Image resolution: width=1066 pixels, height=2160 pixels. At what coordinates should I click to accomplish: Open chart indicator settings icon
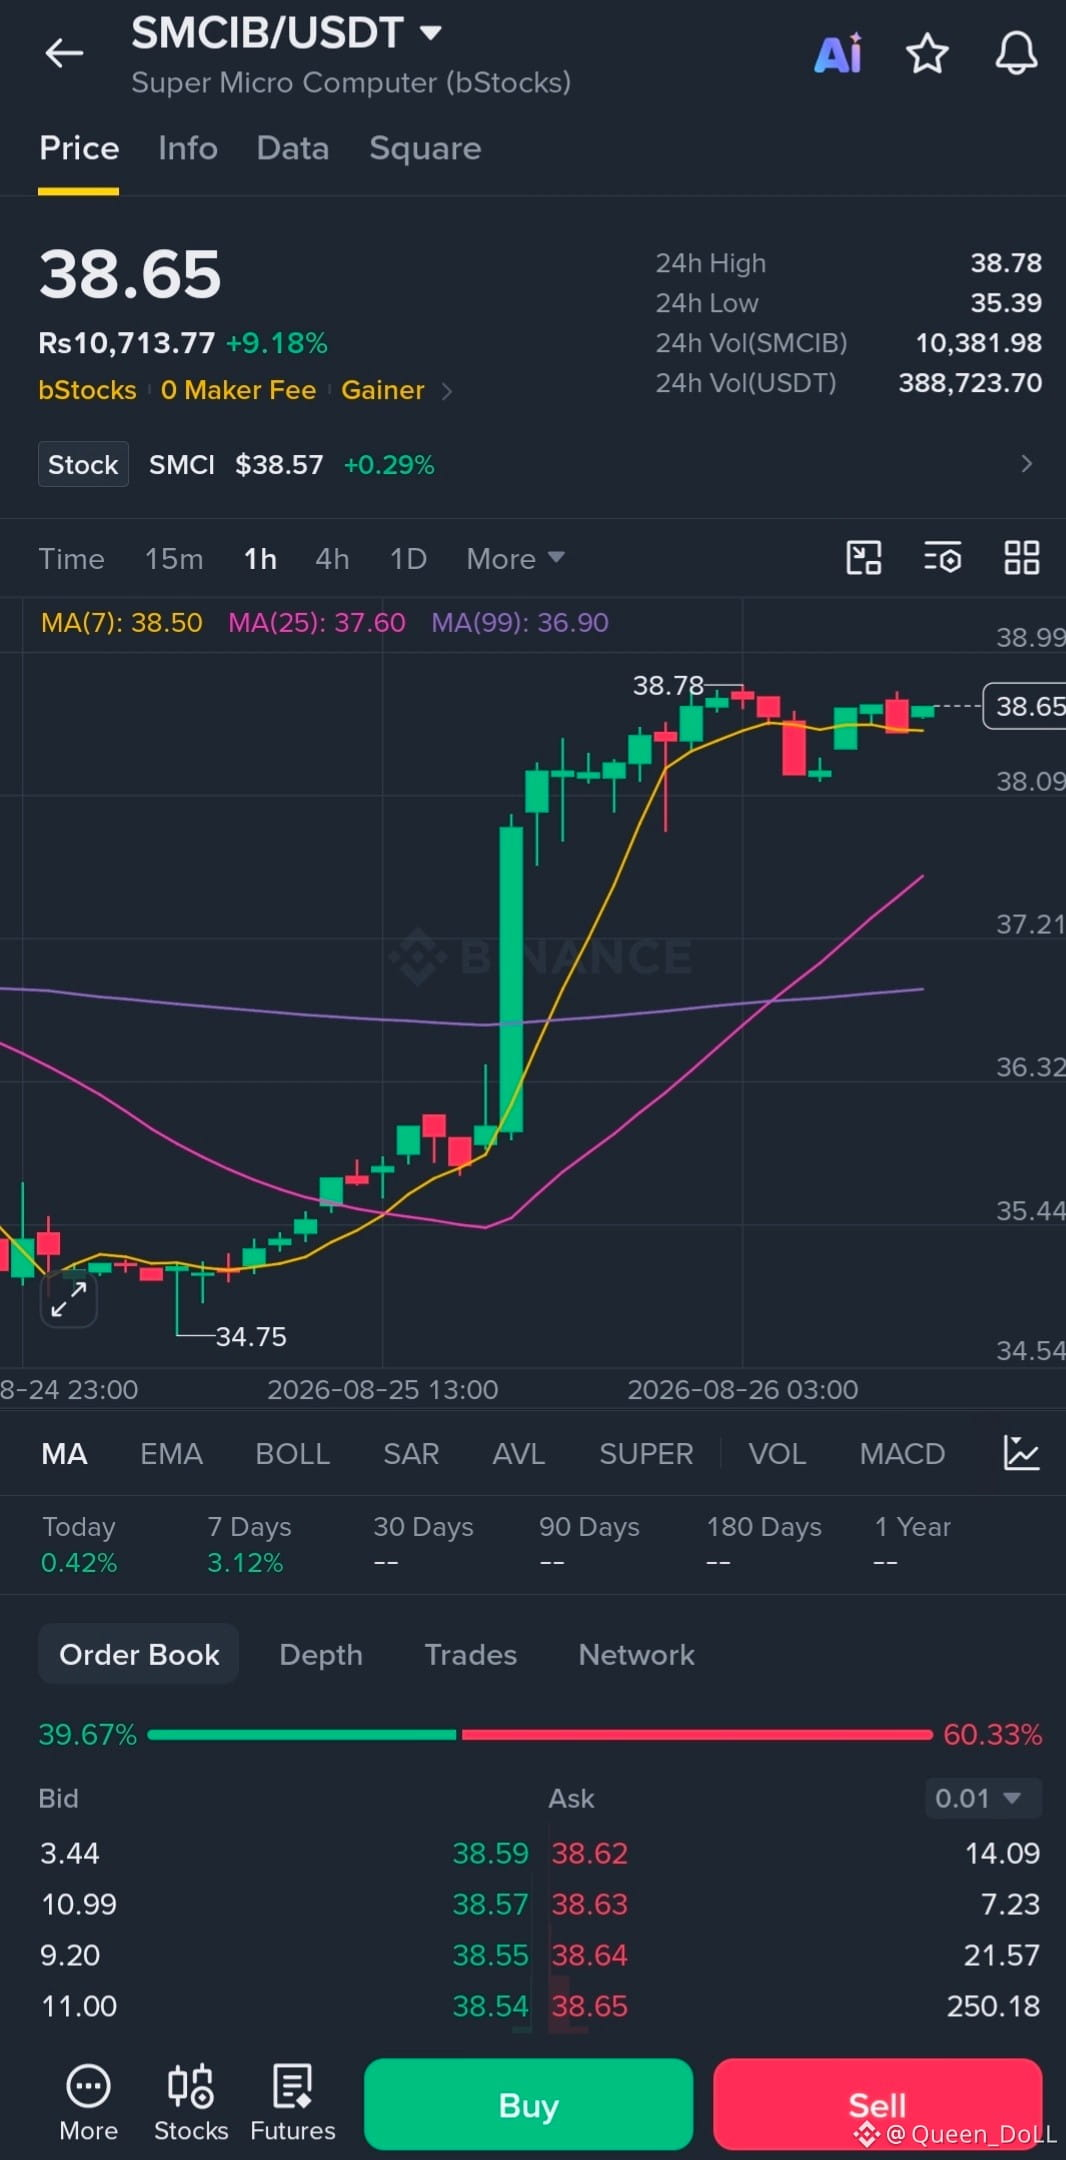pos(942,558)
